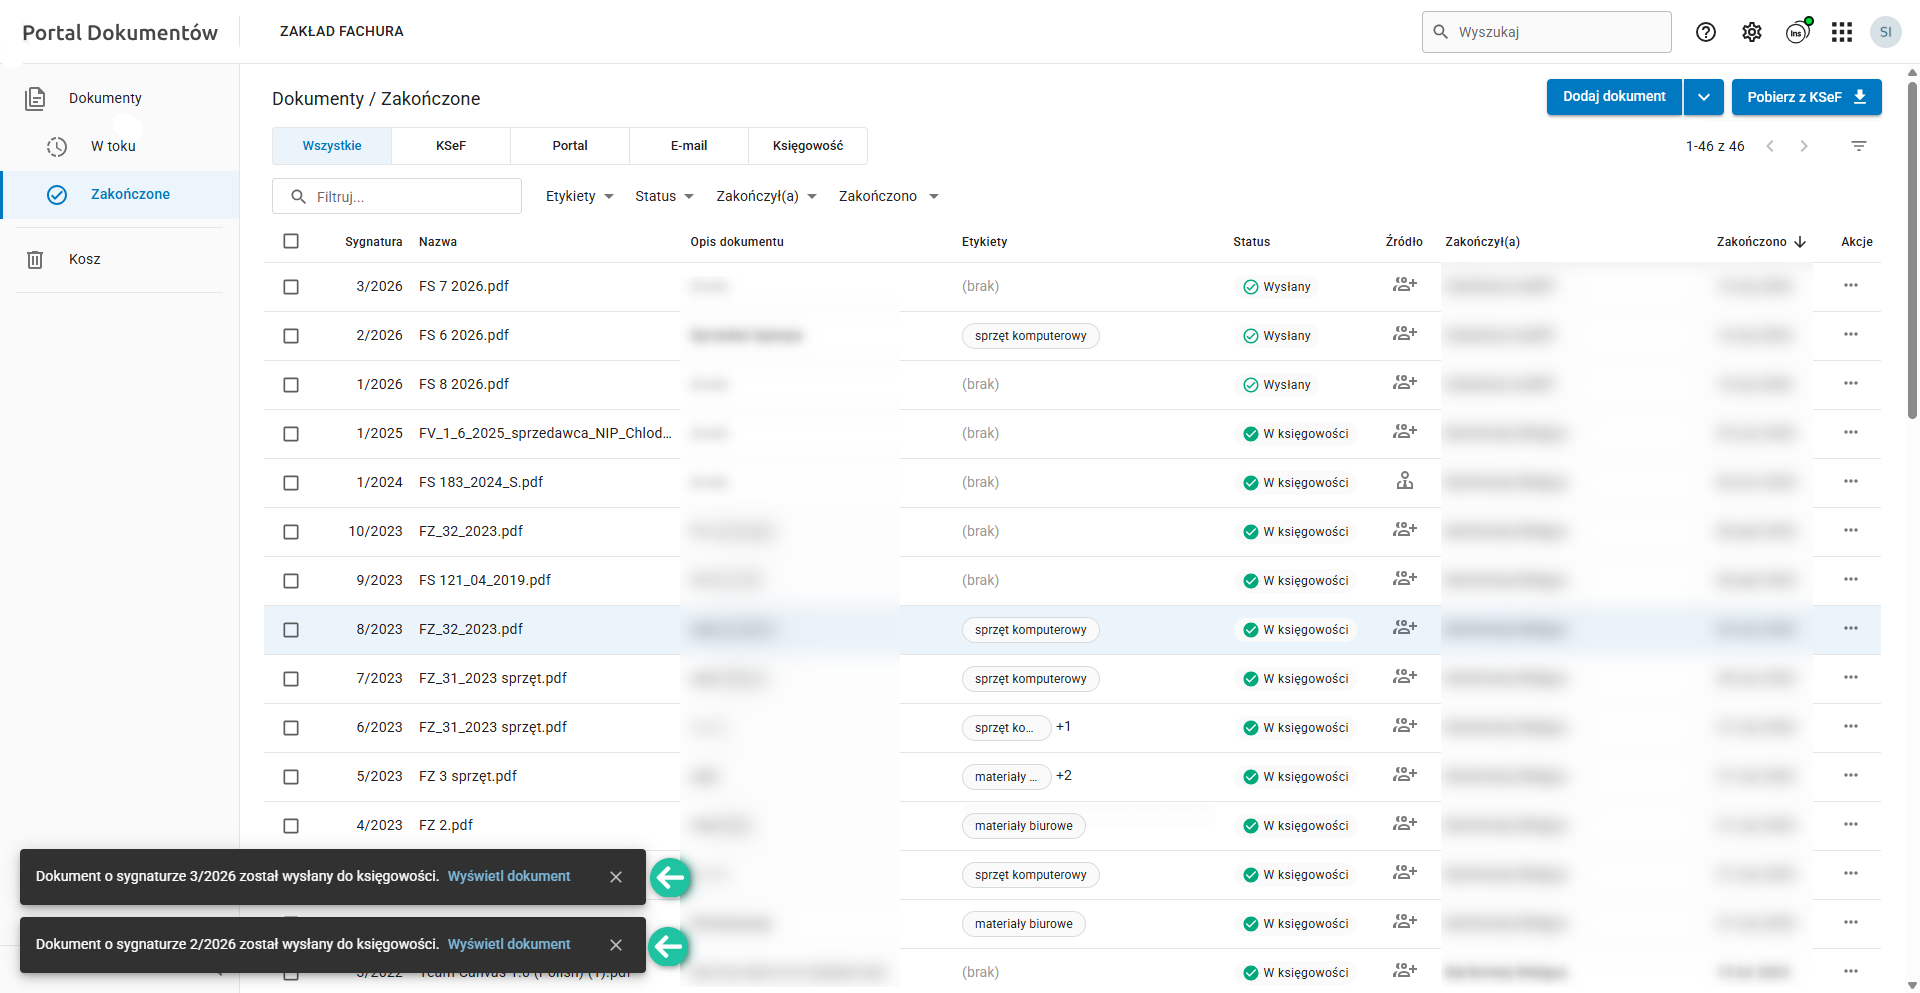The width and height of the screenshot is (1920, 993).
Task: Click the Pobierz z KSeF button
Action: coord(1806,97)
